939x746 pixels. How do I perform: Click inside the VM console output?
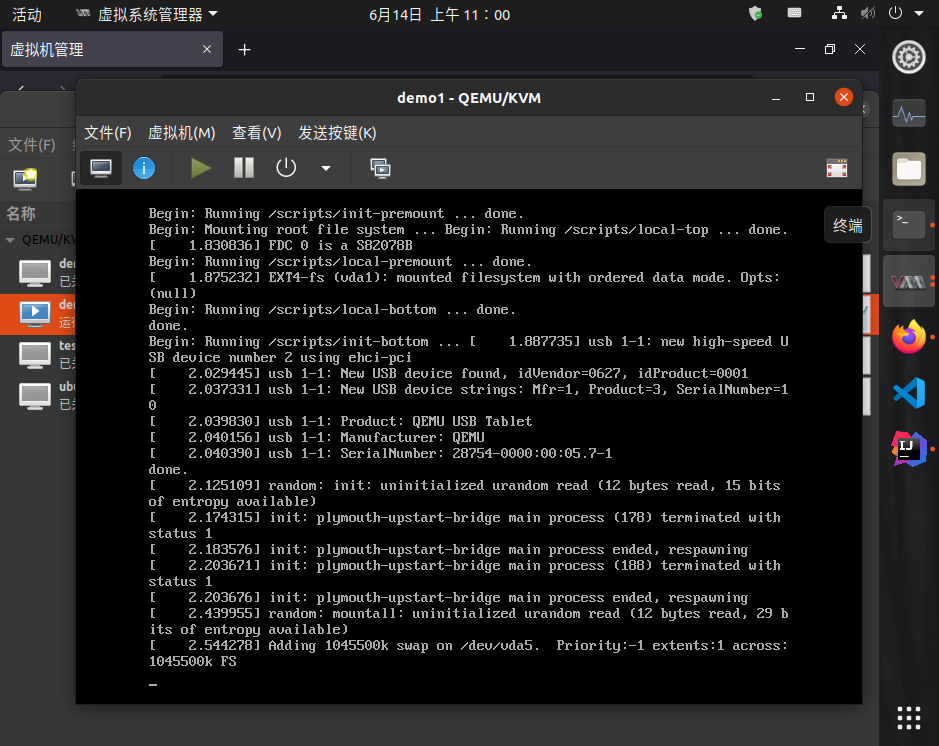tap(468, 446)
